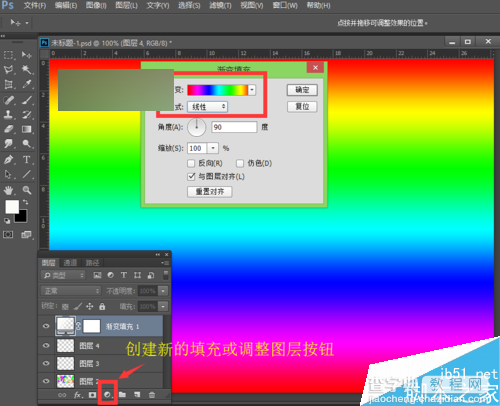Enable the 反向(R) checkbox
The image size is (500, 406).
tap(191, 163)
